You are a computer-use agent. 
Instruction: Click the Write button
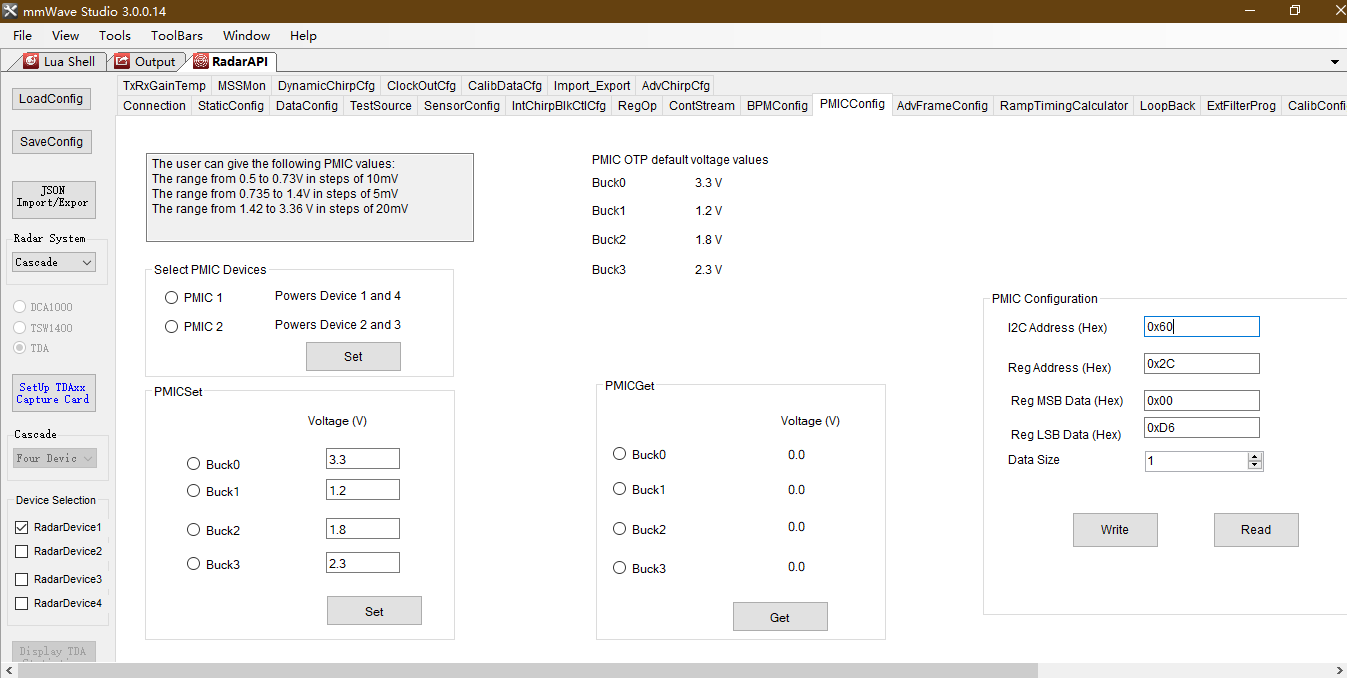point(1115,530)
